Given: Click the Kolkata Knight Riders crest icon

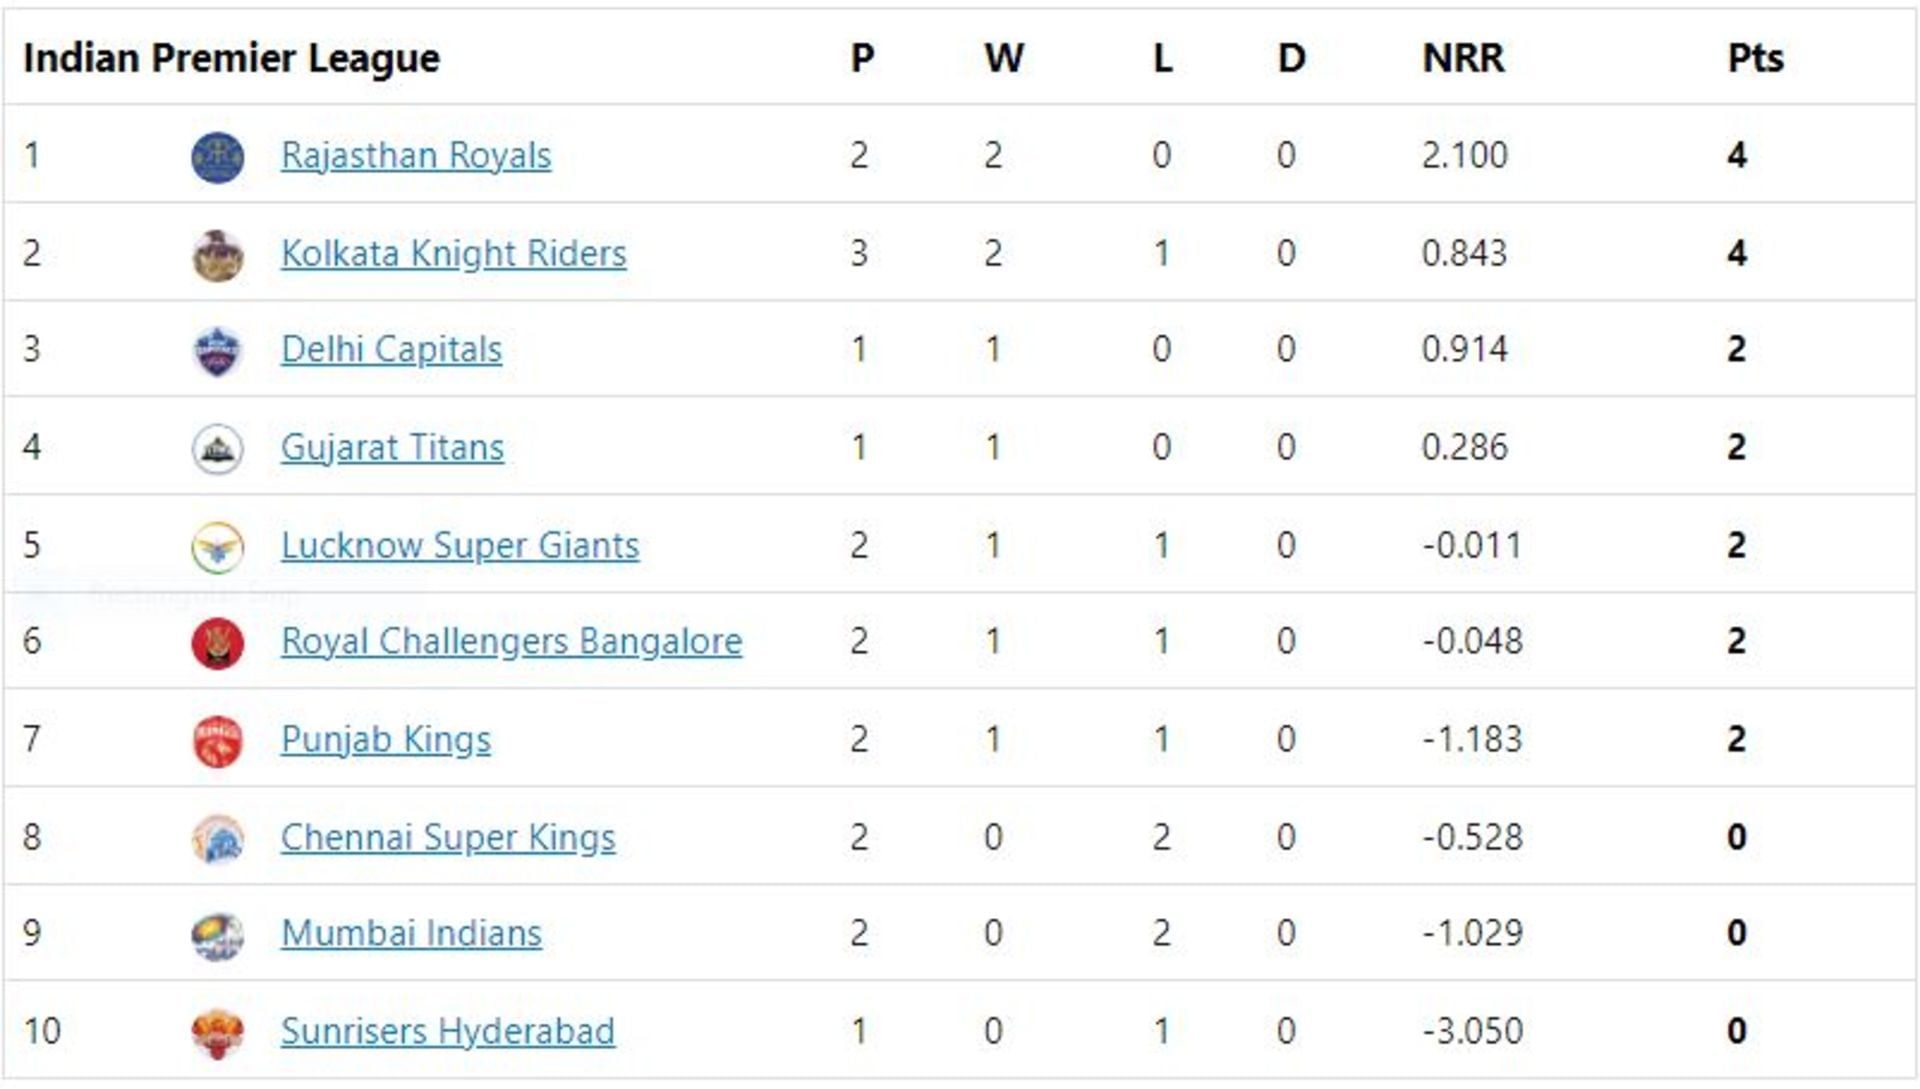Looking at the screenshot, I should point(220,251).
